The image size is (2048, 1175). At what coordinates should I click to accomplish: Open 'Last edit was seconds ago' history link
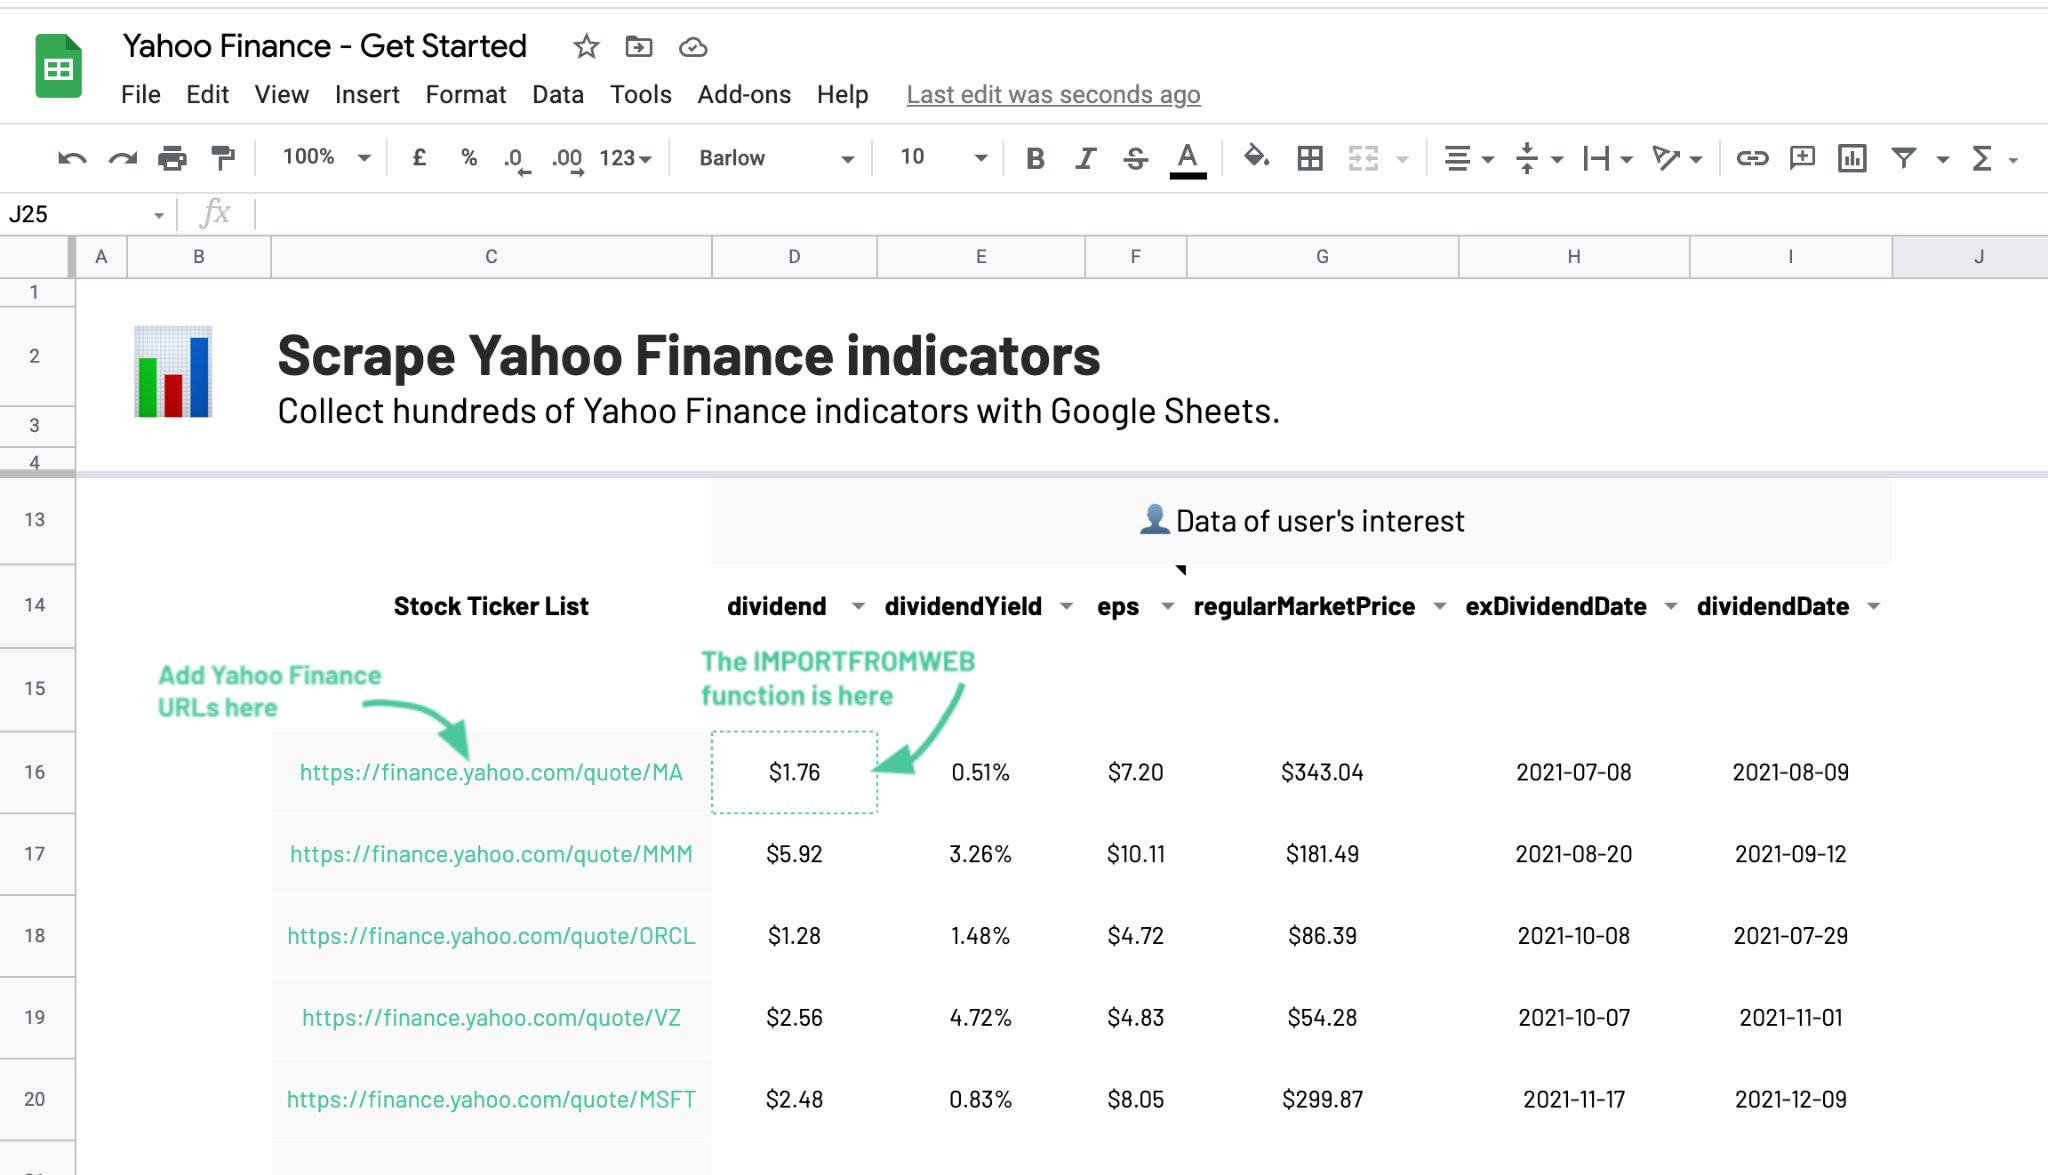1053,94
